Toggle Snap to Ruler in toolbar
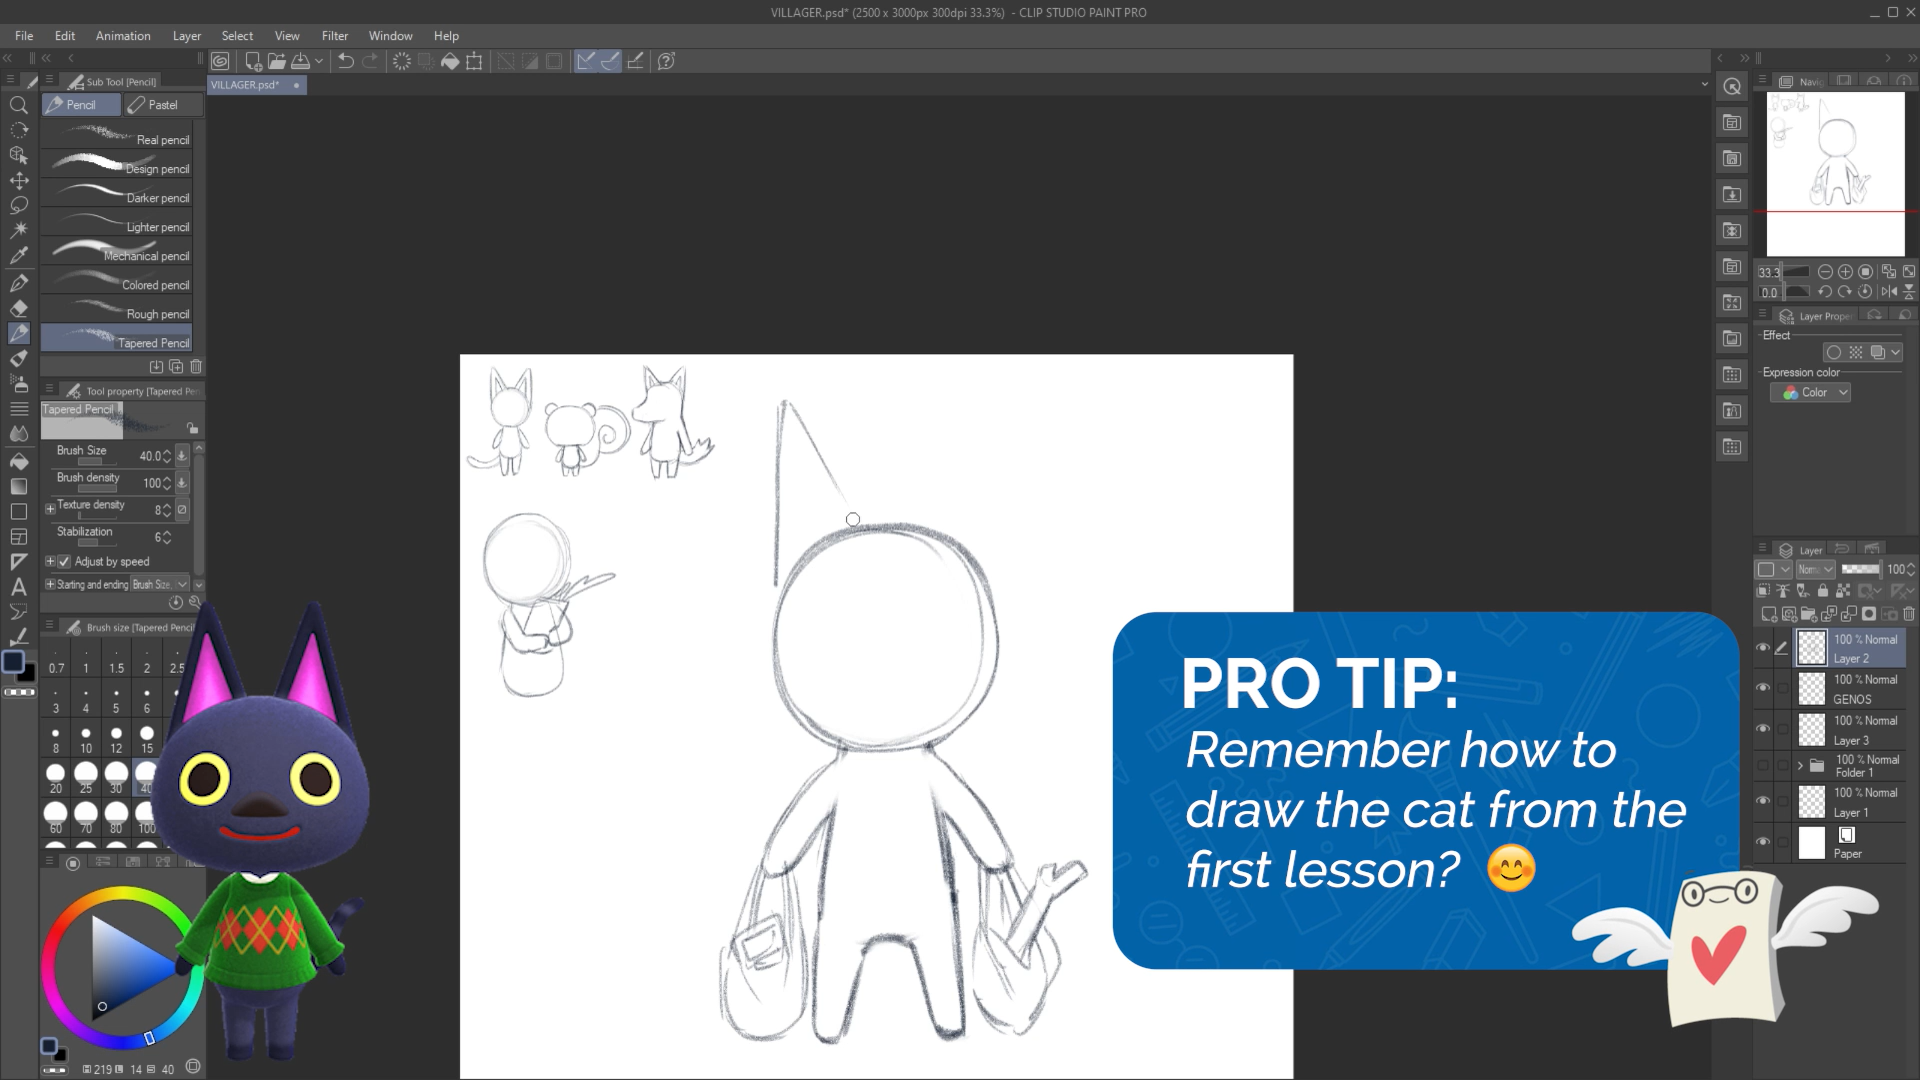 (586, 61)
